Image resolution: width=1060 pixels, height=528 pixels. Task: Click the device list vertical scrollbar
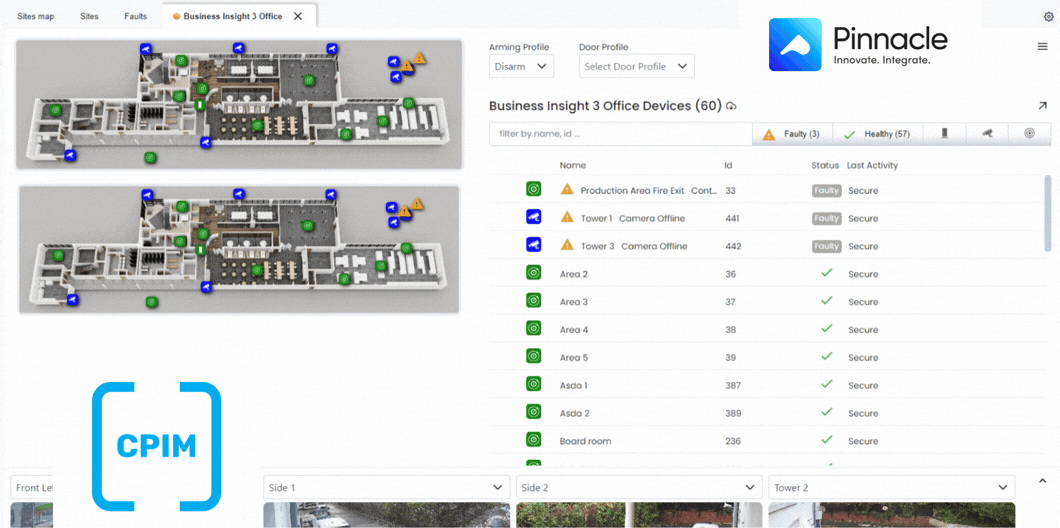click(1048, 213)
